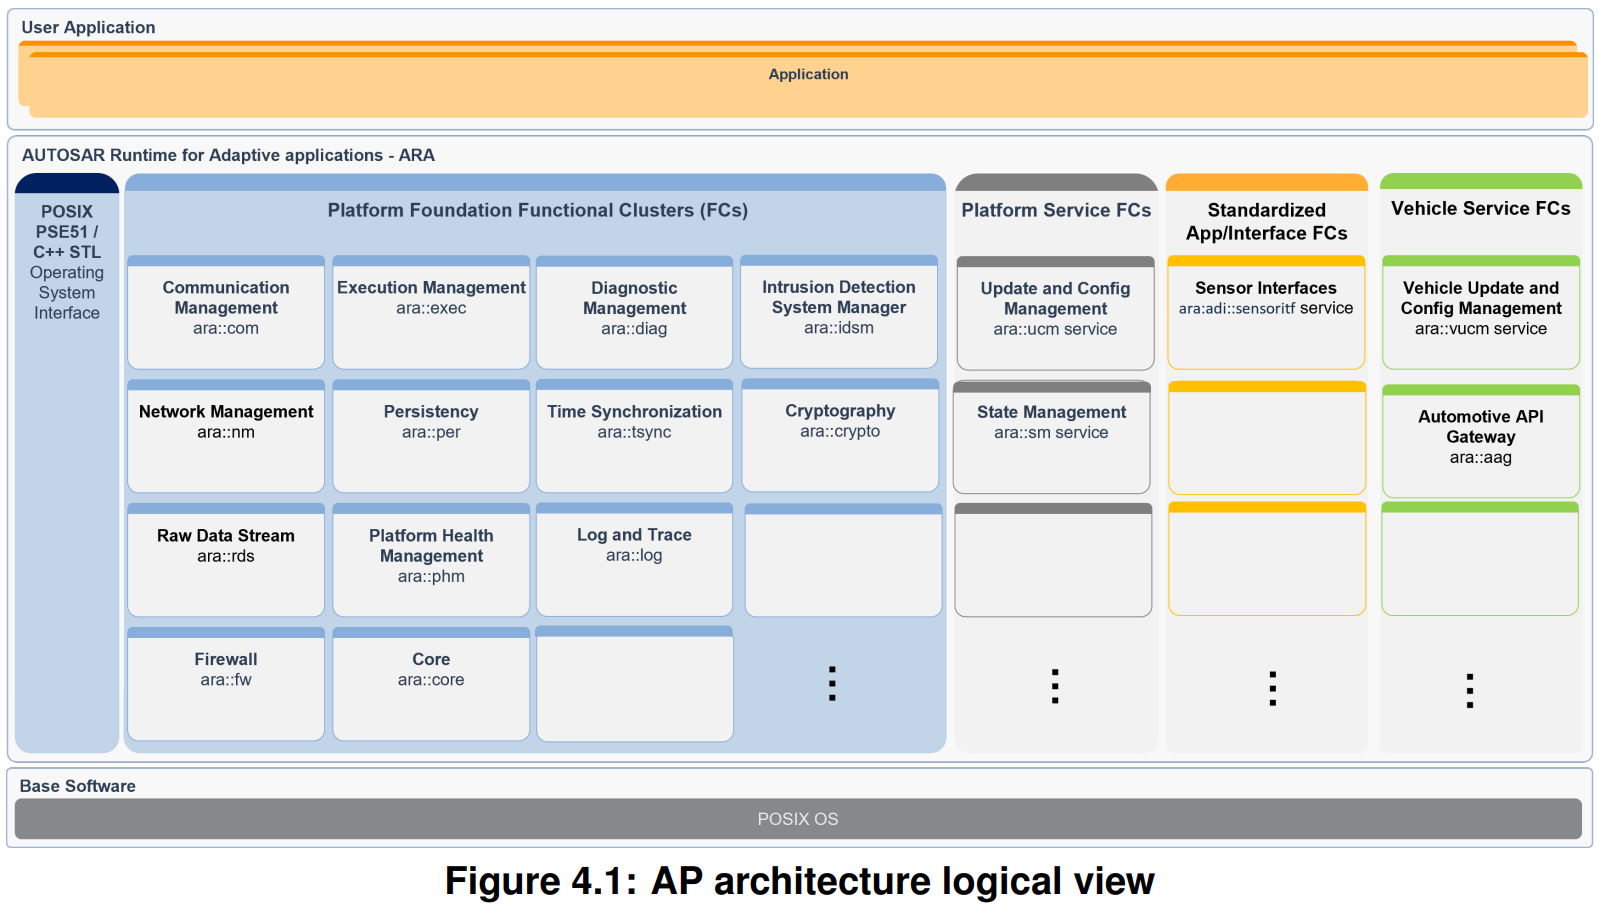
Task: Click the Firewall ara::fw box
Action: 226,684
